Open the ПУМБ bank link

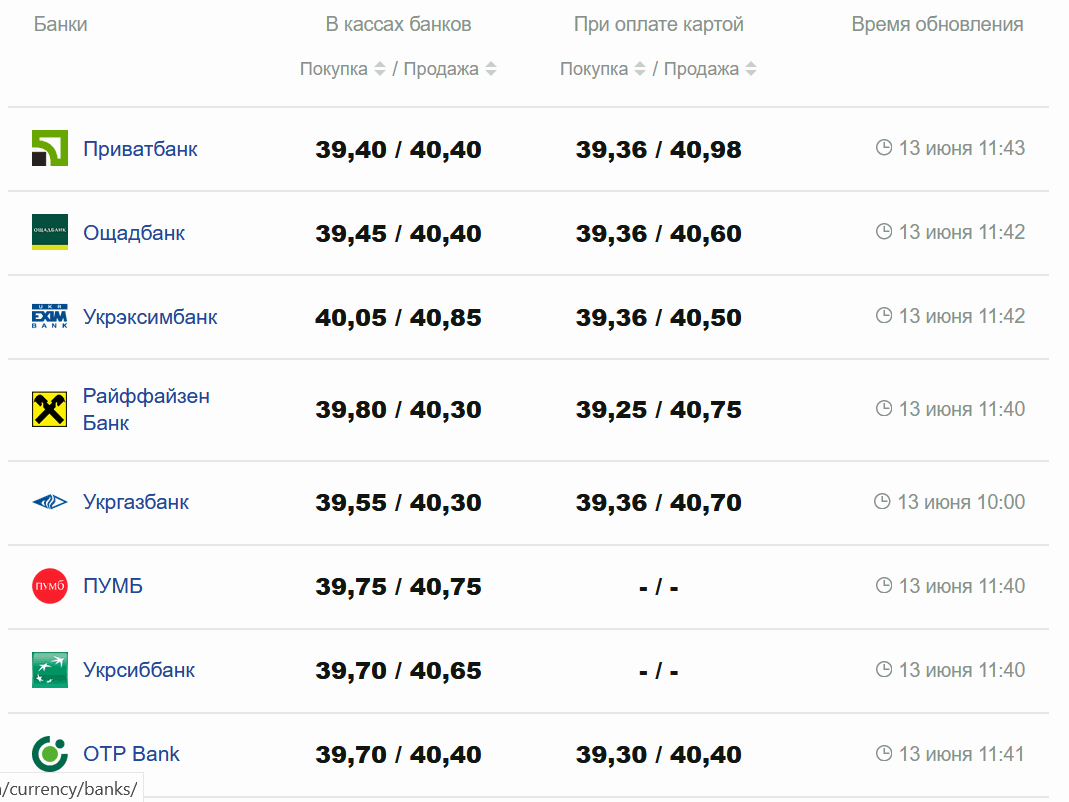click(x=113, y=586)
